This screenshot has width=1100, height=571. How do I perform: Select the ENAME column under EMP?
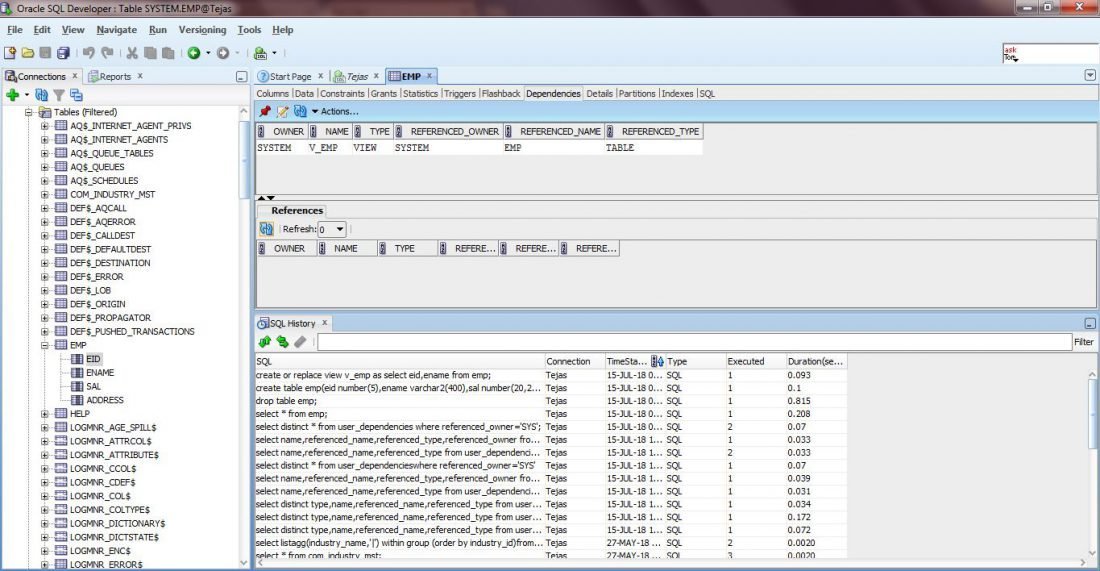coord(100,372)
